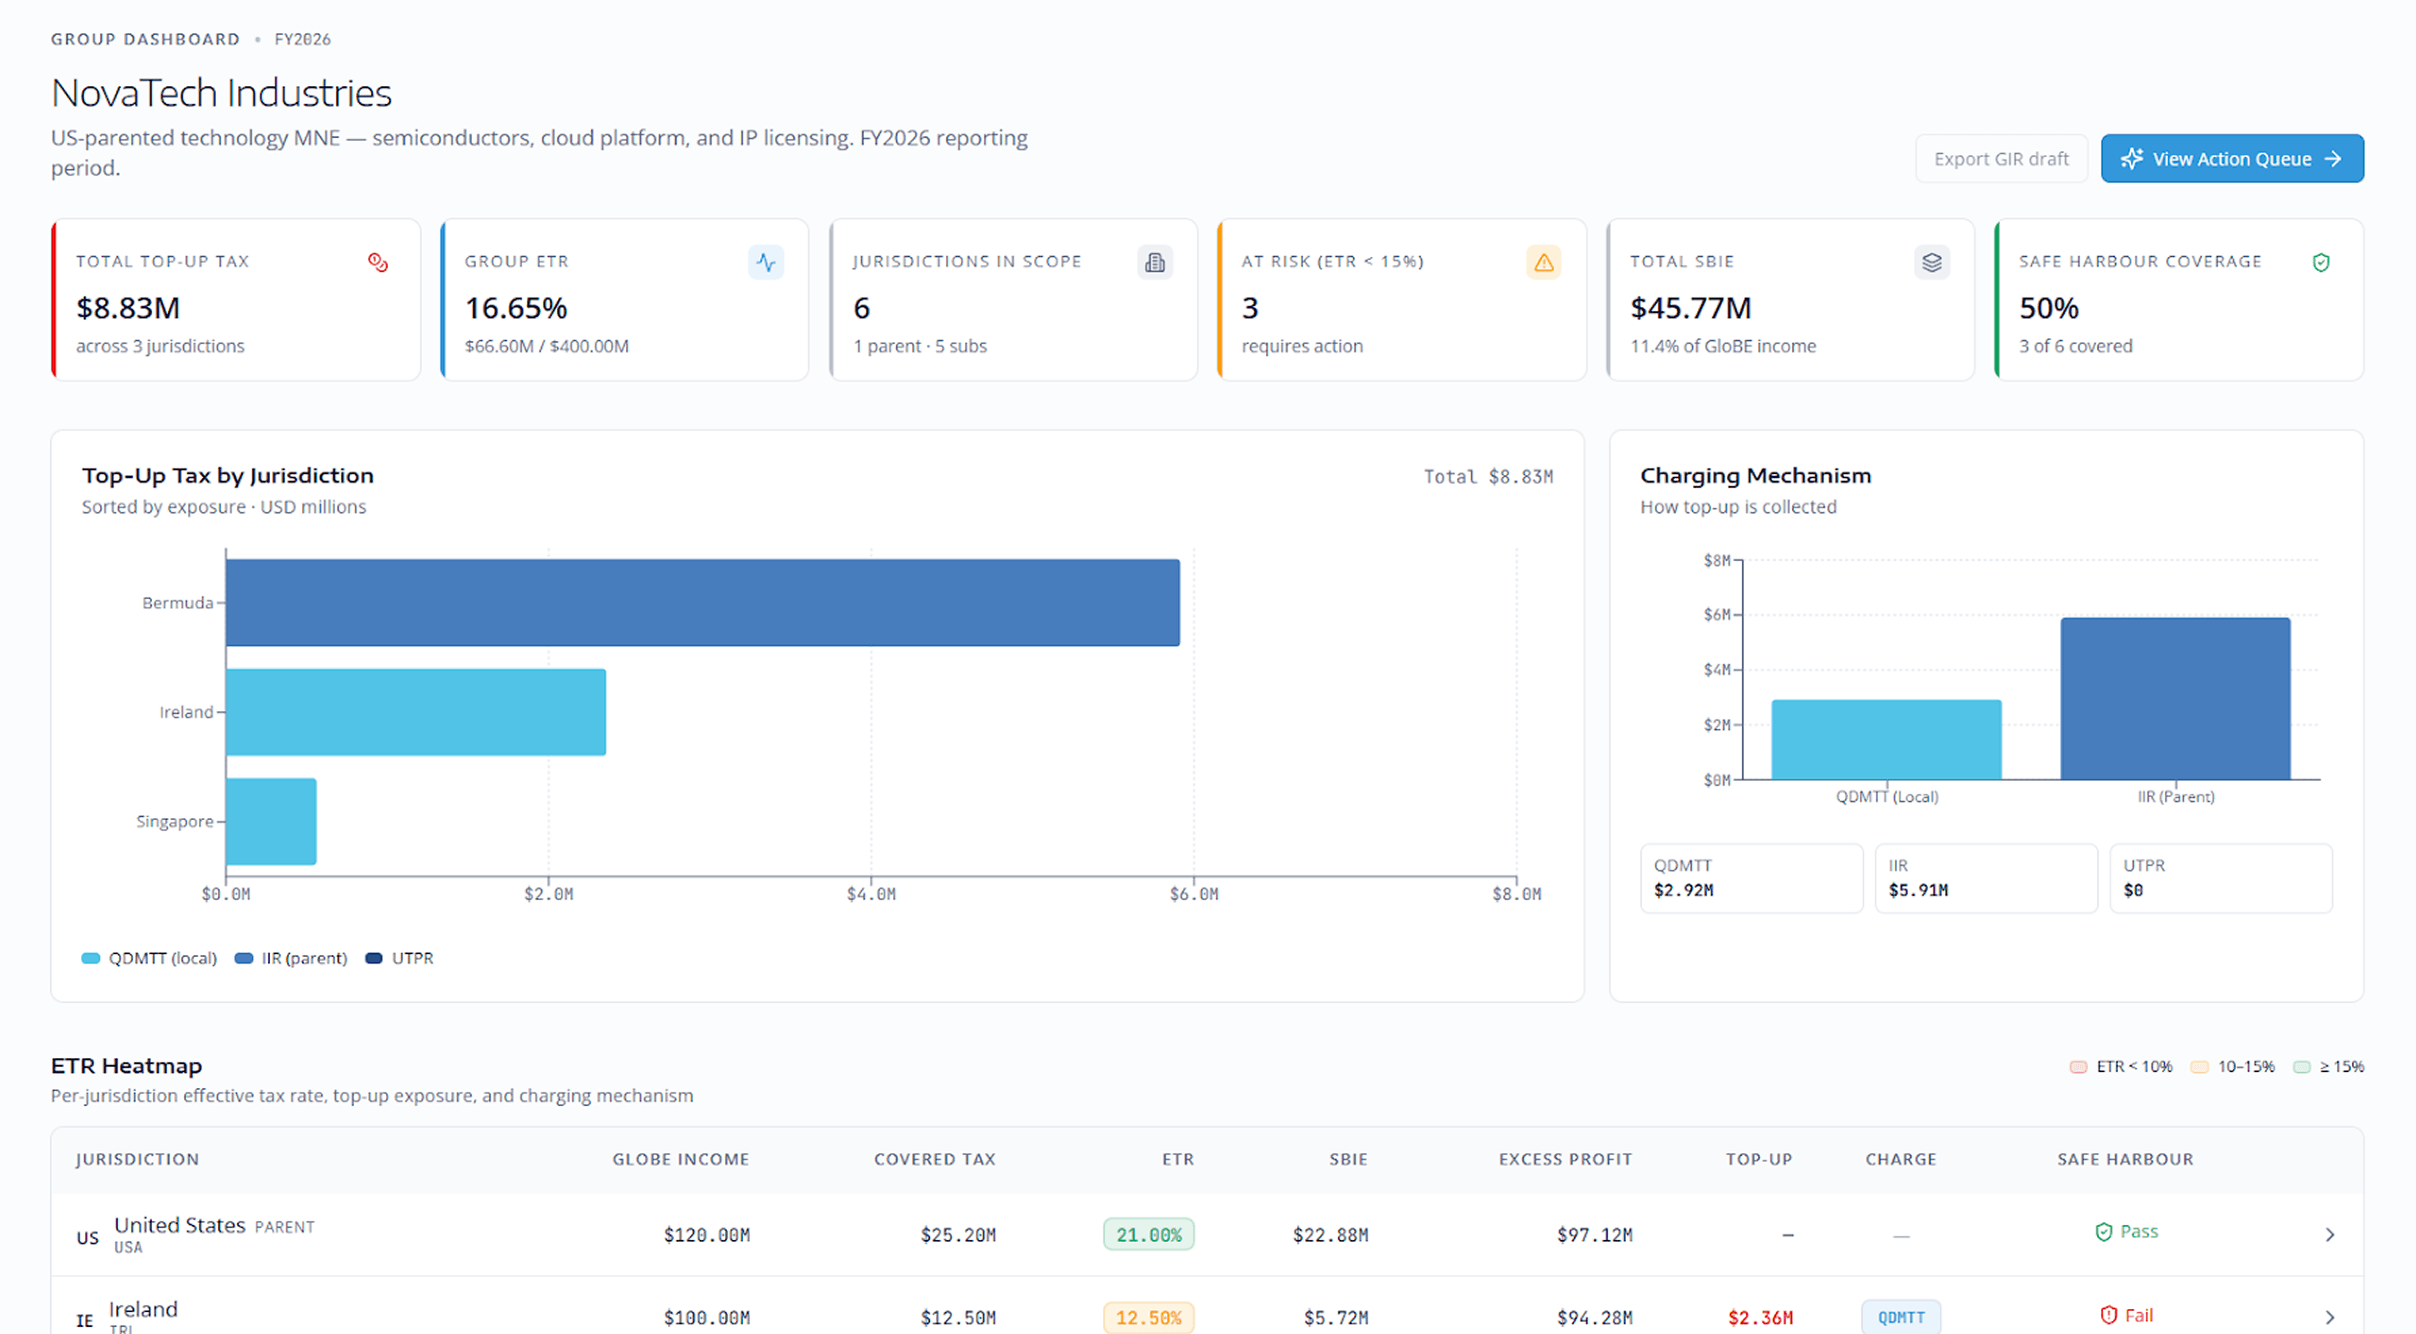
Task: Open the Total SBIE card
Action: [x=1790, y=300]
